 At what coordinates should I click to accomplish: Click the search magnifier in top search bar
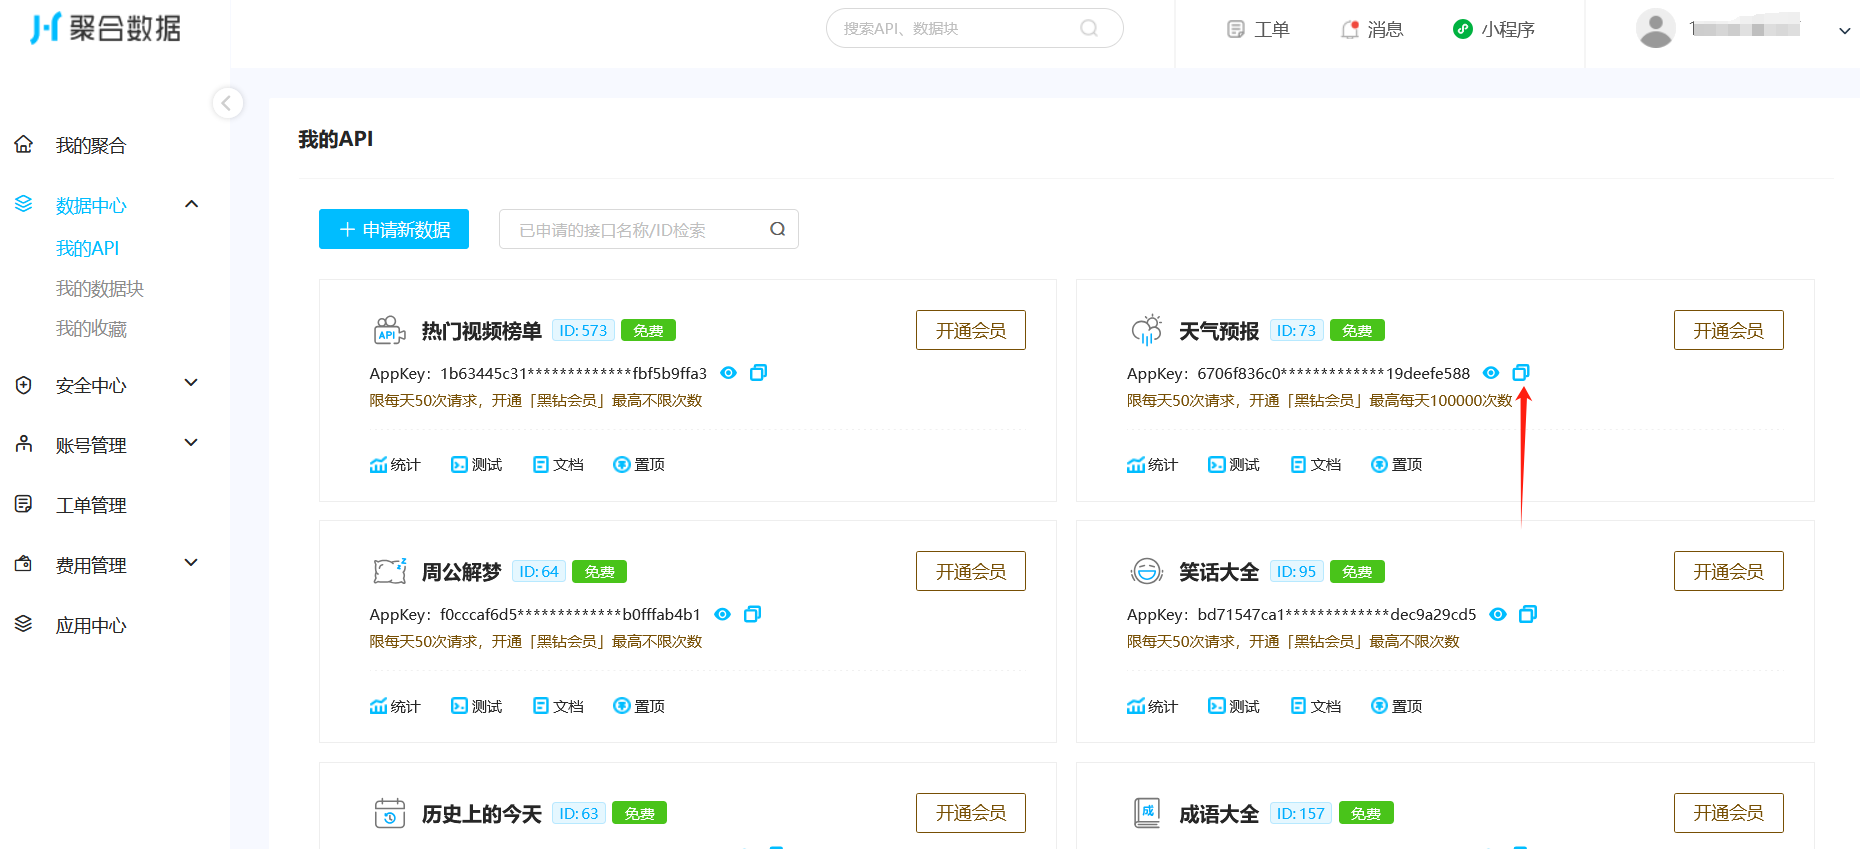[1089, 28]
